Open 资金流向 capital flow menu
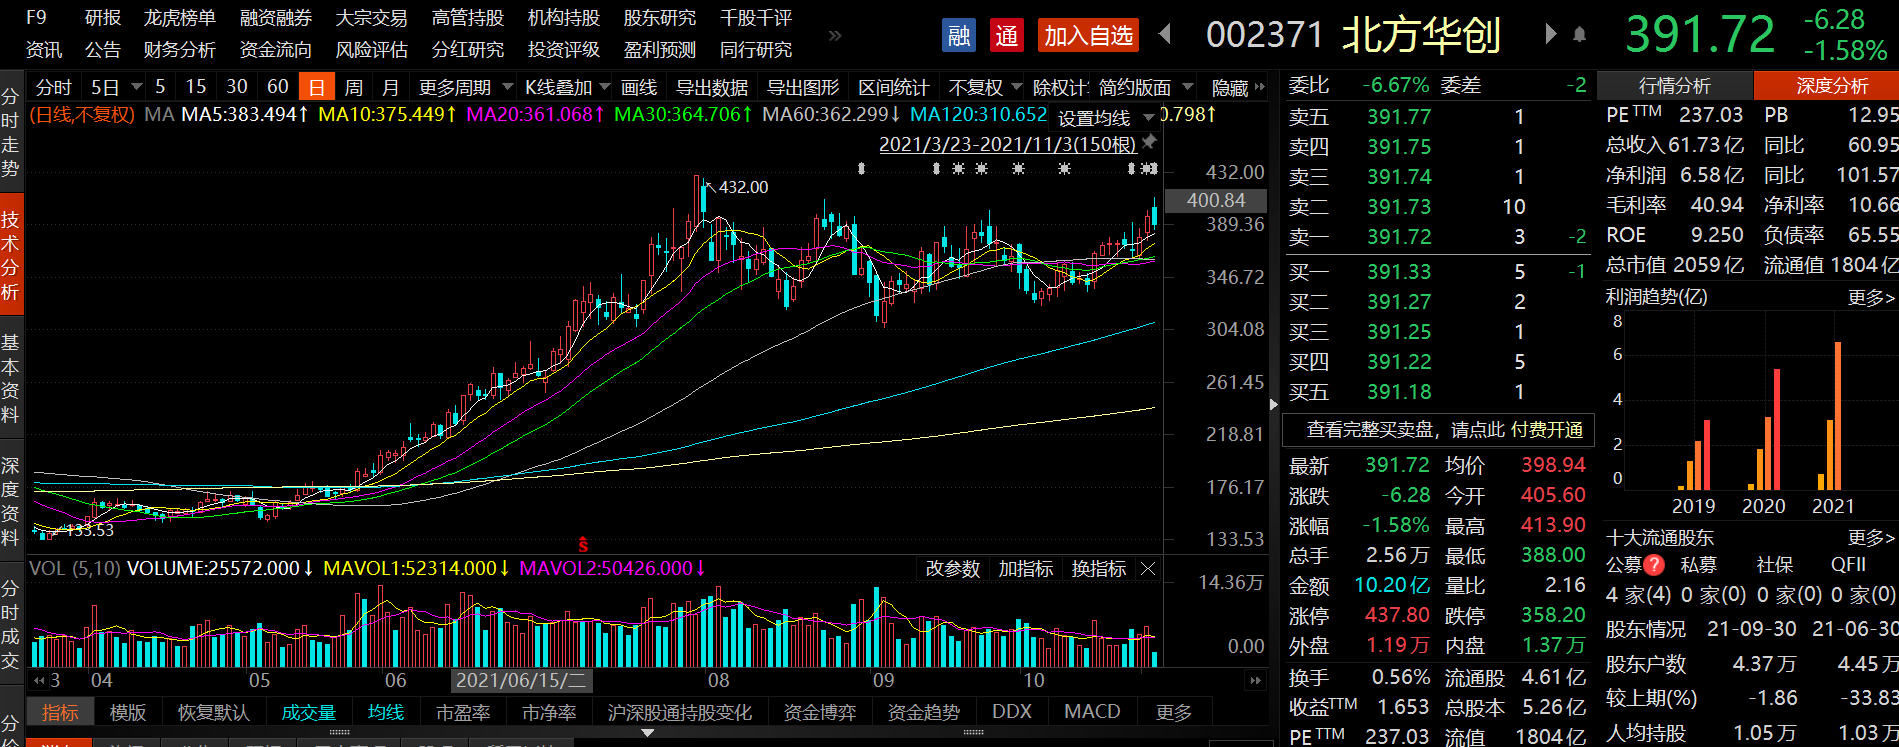Image resolution: width=1899 pixels, height=747 pixels. click(x=276, y=49)
